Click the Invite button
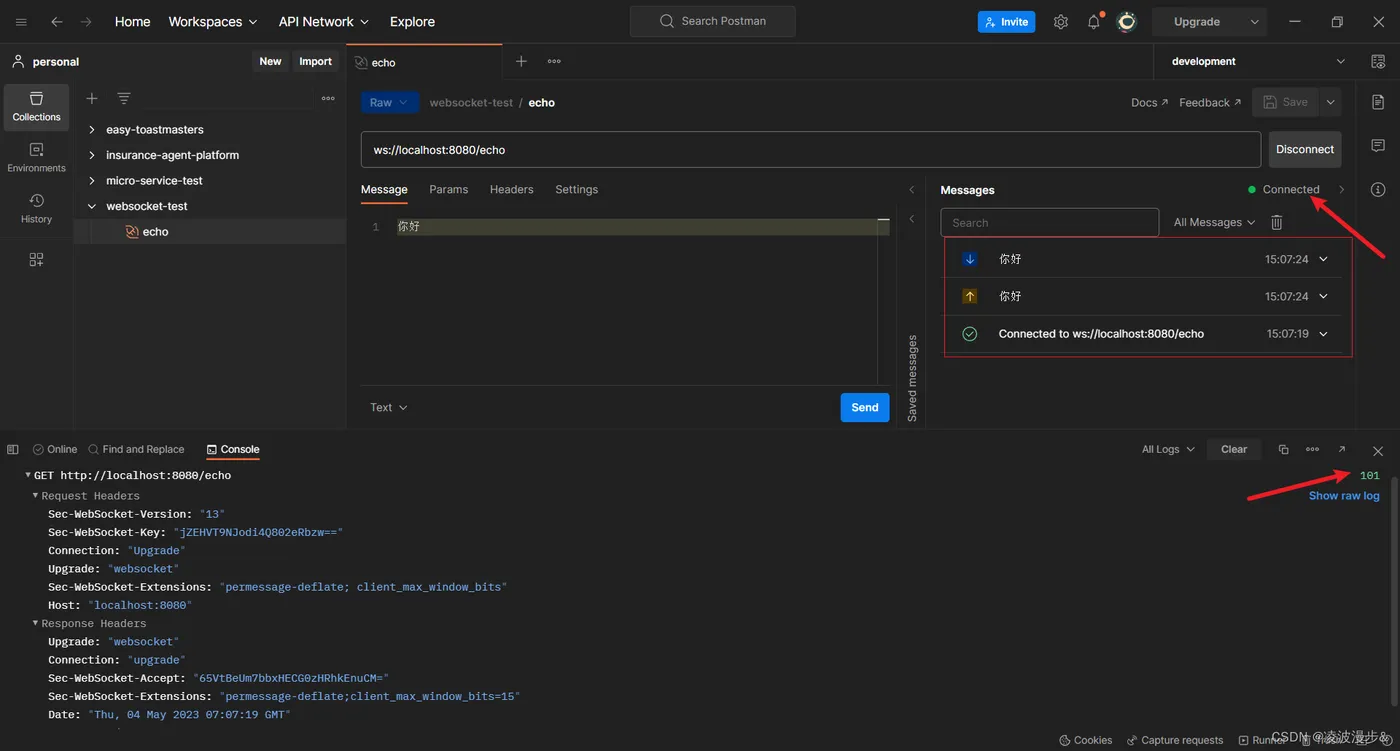Screen dimensions: 1400x751 [x=1006, y=22]
